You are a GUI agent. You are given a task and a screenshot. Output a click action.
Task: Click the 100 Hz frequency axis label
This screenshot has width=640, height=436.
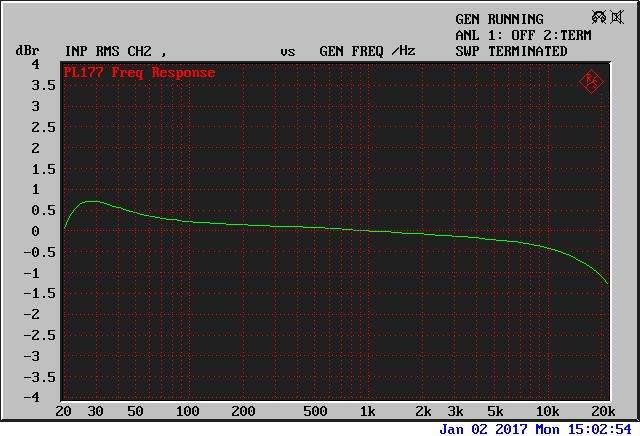click(x=188, y=412)
